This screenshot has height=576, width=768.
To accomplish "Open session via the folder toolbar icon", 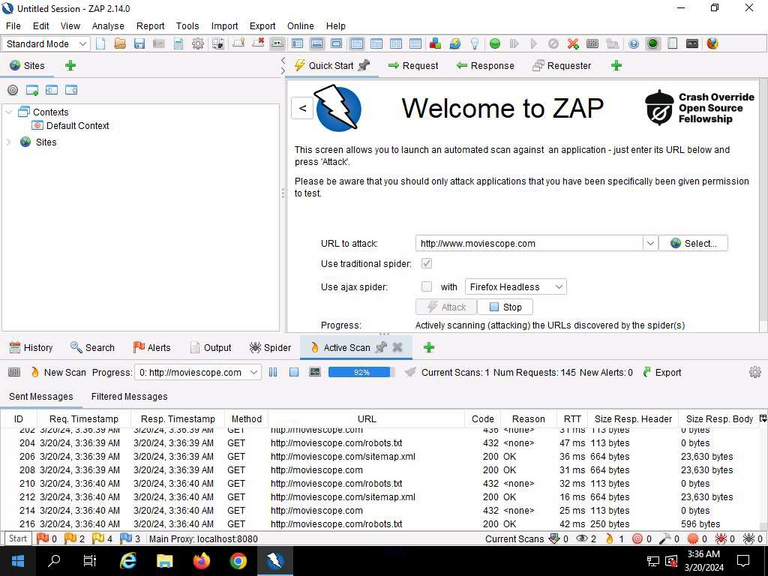I will coord(120,44).
